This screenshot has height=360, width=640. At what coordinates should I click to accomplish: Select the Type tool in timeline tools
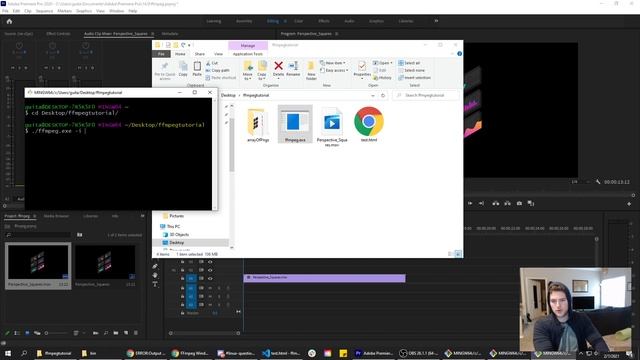pos(155,284)
